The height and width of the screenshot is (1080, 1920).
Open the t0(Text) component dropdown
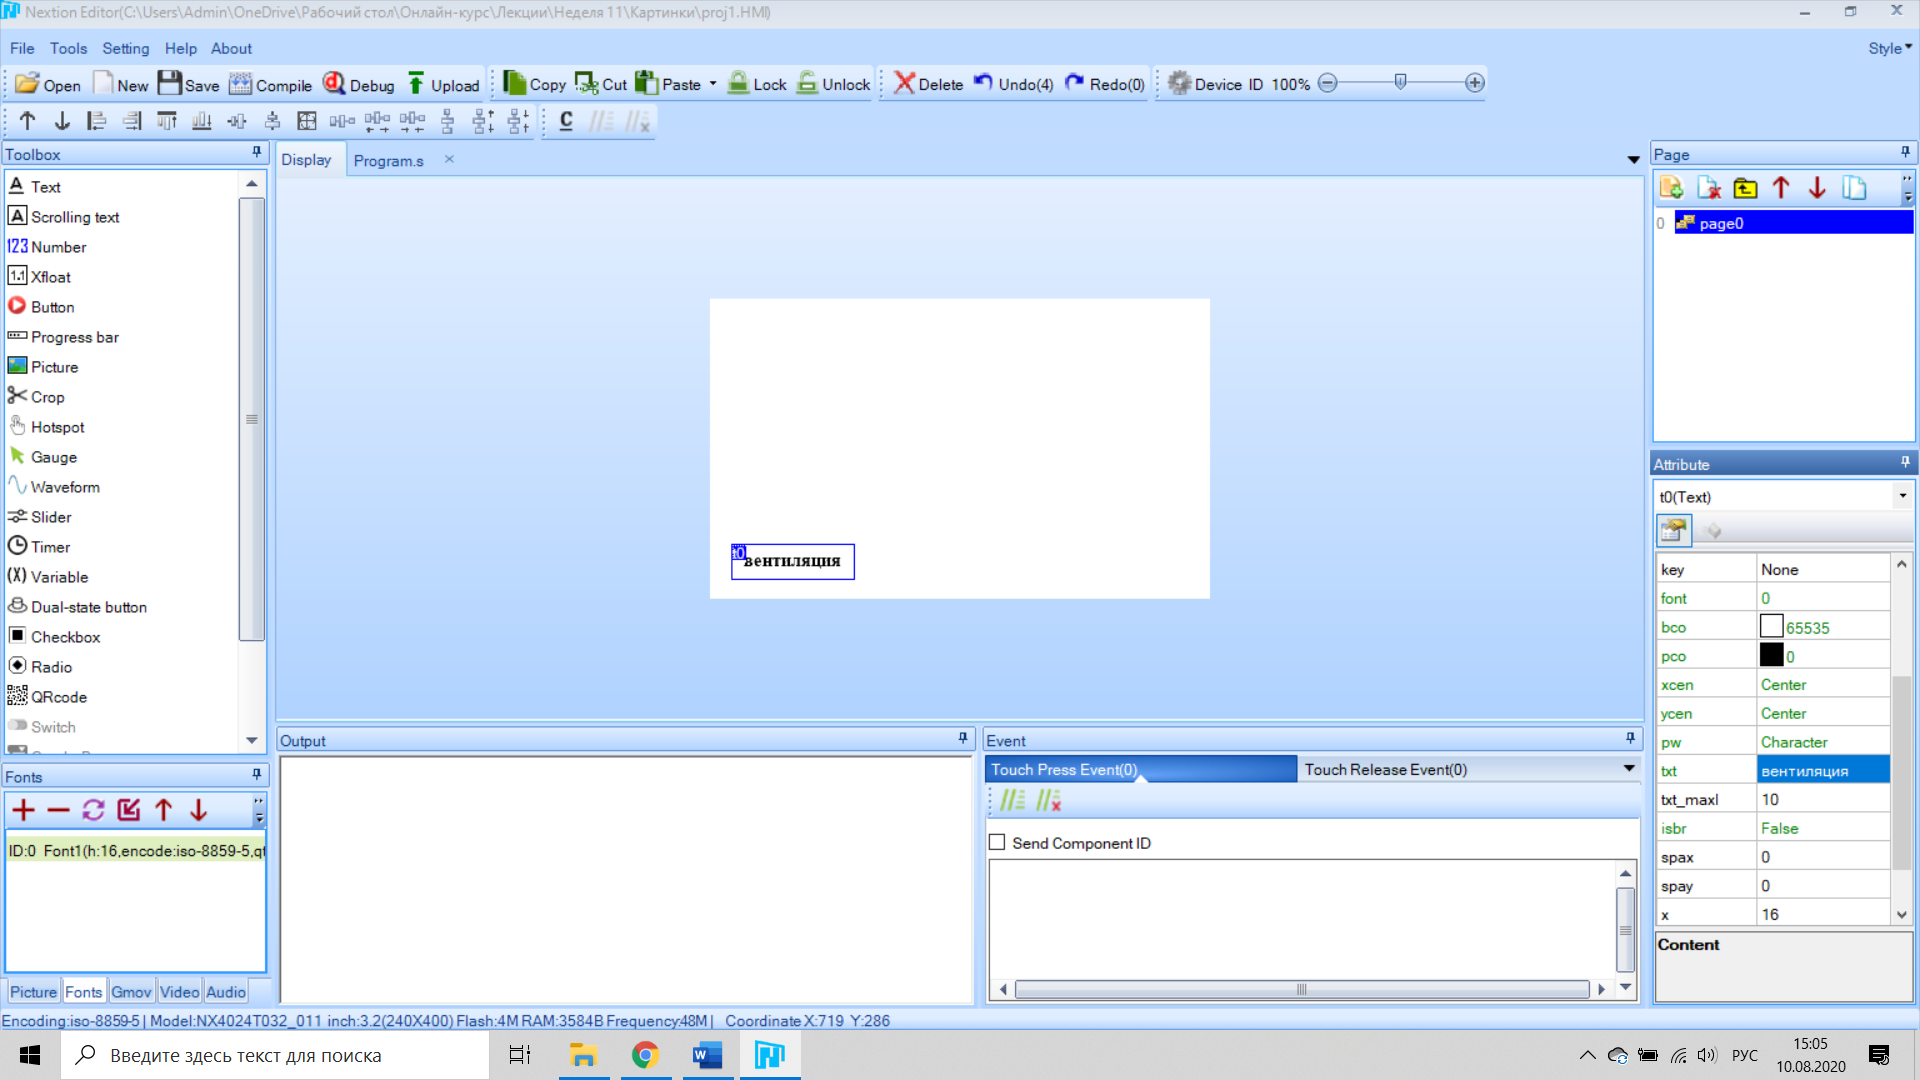click(x=1902, y=496)
